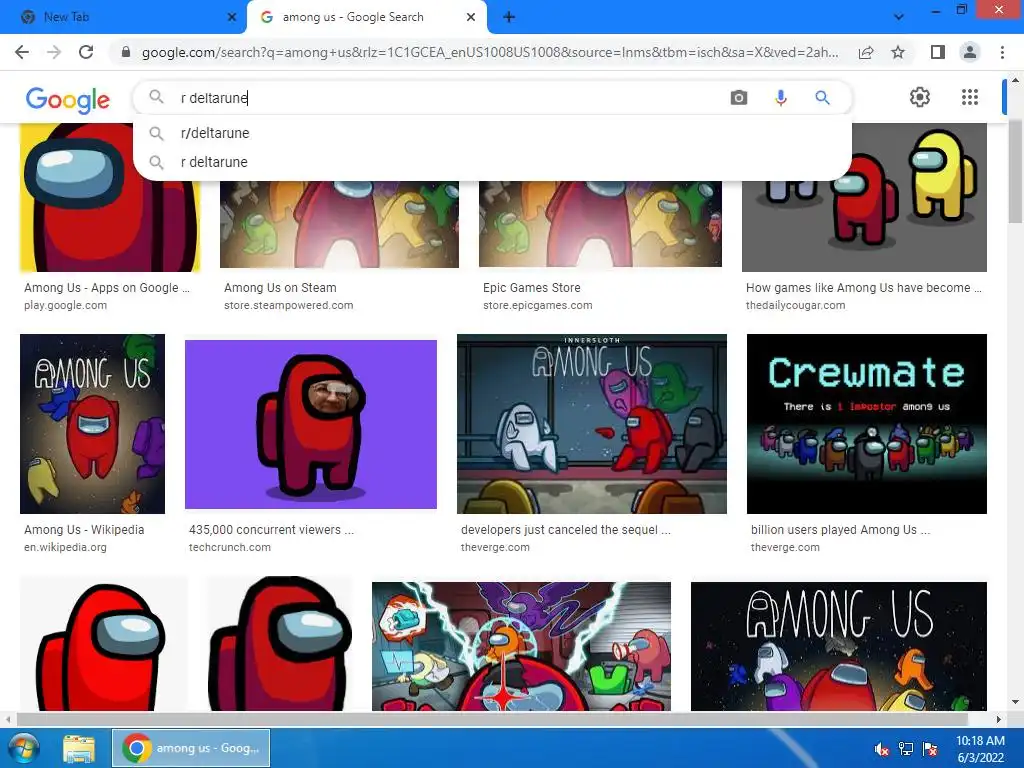Follow the Epic Games Store title link
The image size is (1024, 768).
(532, 288)
